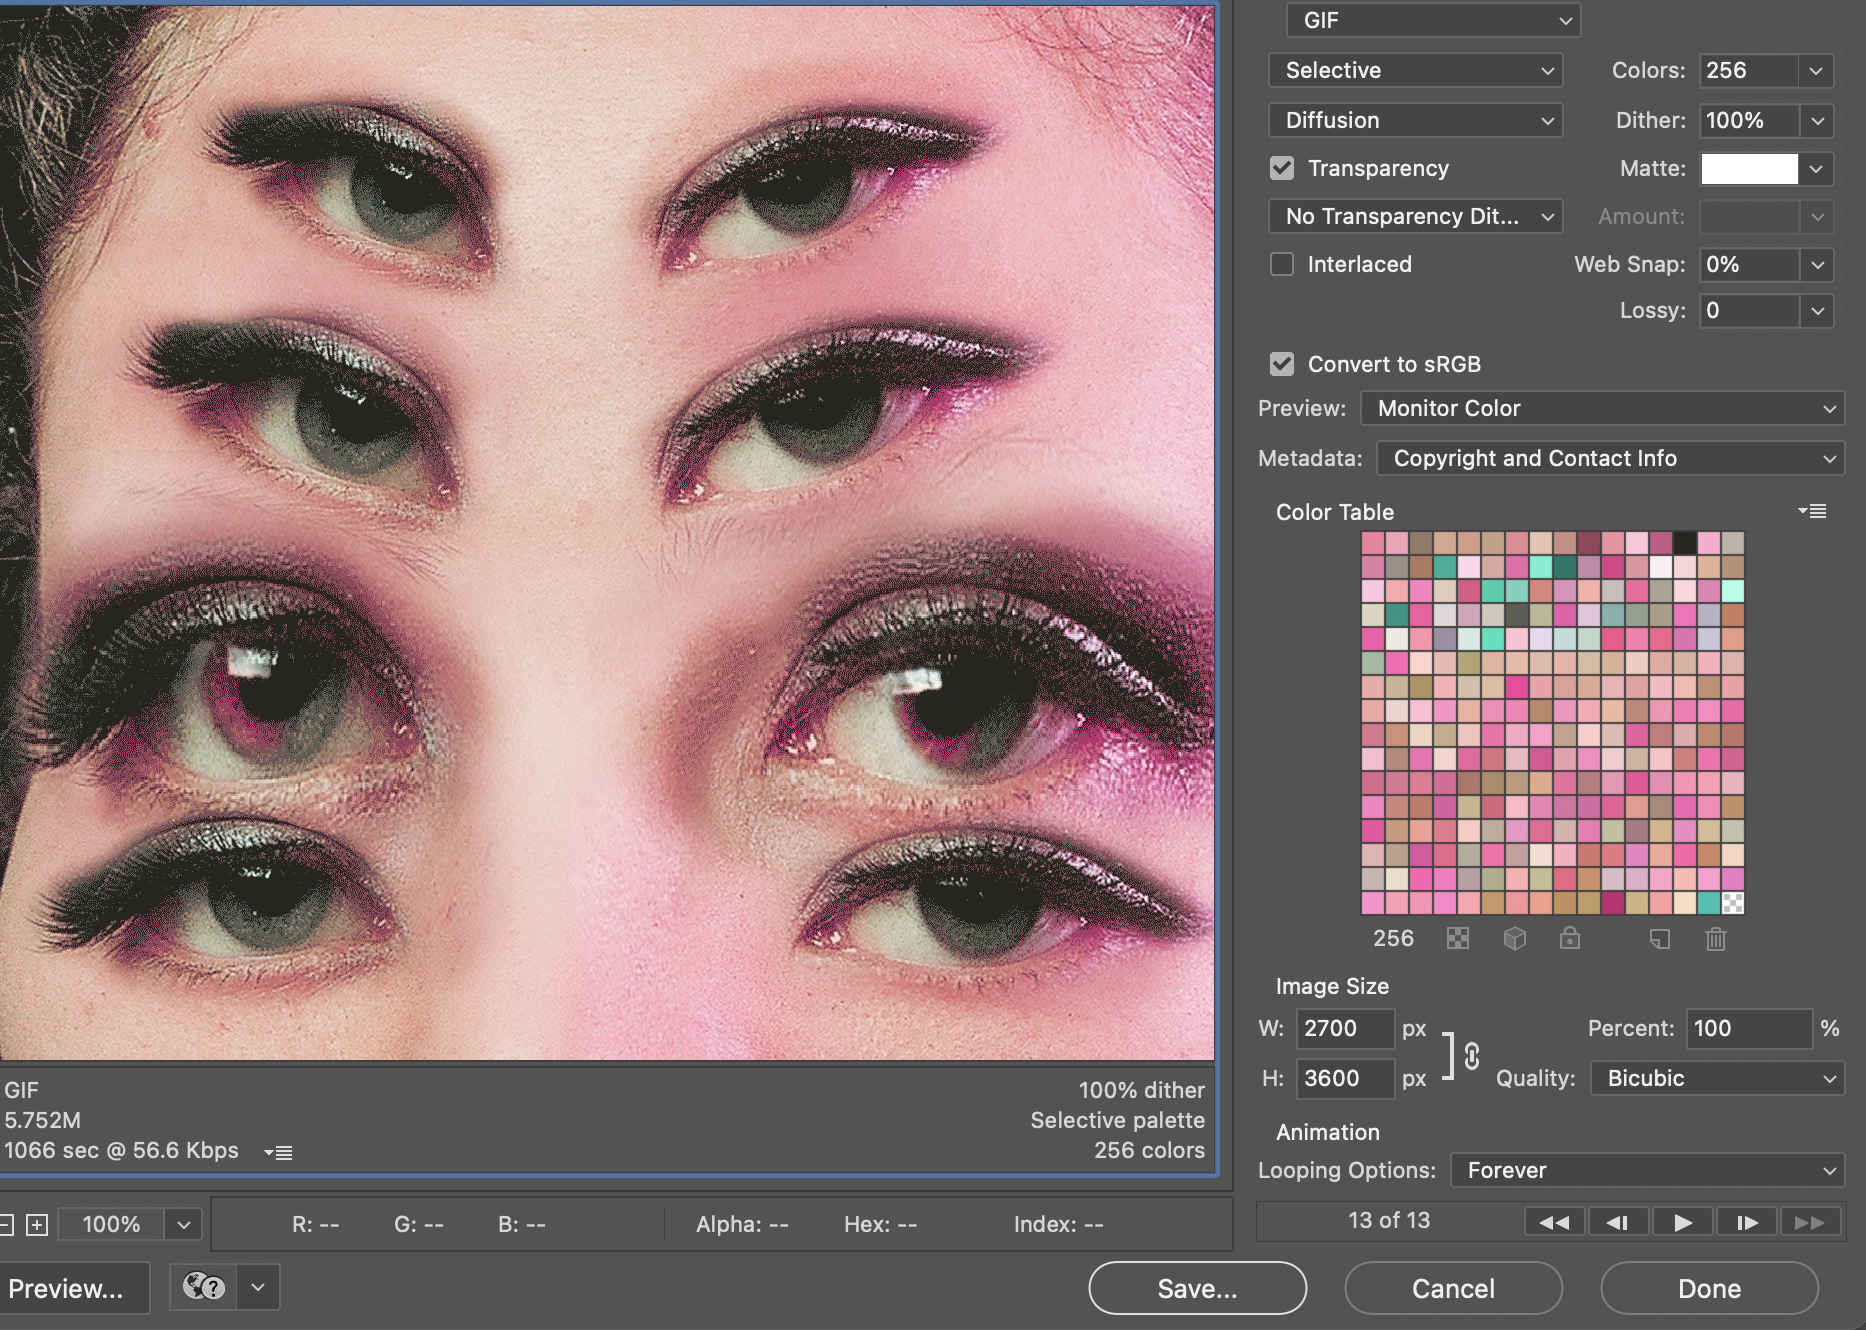Click the add new color icon

(1660, 938)
